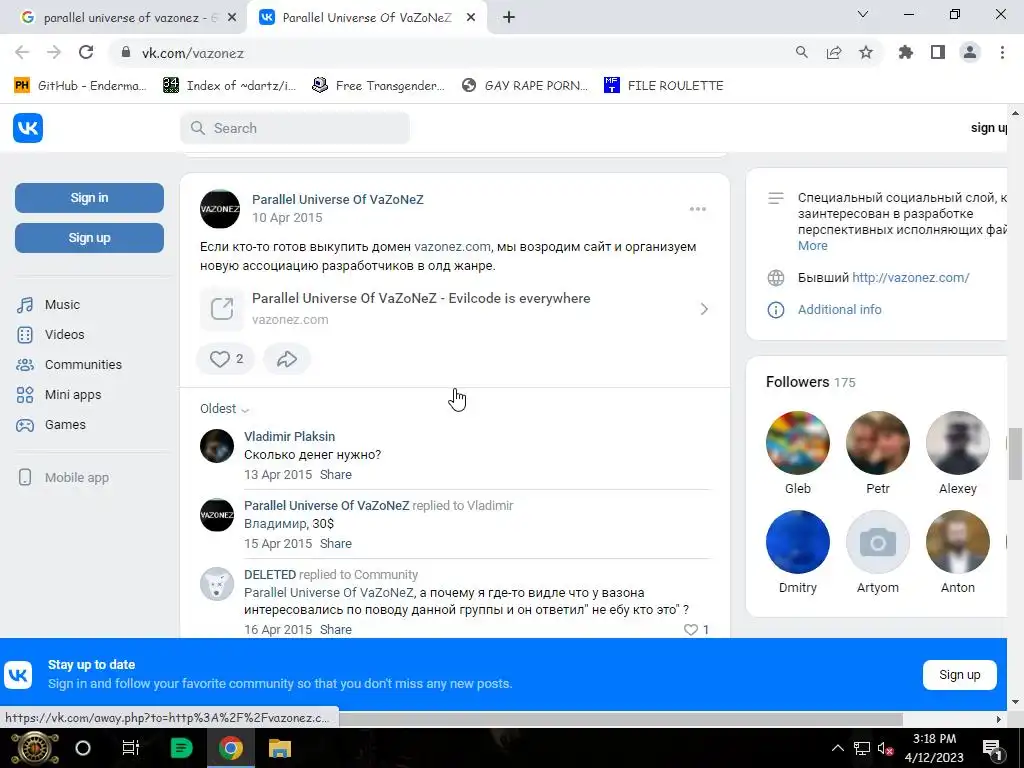Open follower Petr's avatar
The image size is (1024, 768).
point(878,443)
